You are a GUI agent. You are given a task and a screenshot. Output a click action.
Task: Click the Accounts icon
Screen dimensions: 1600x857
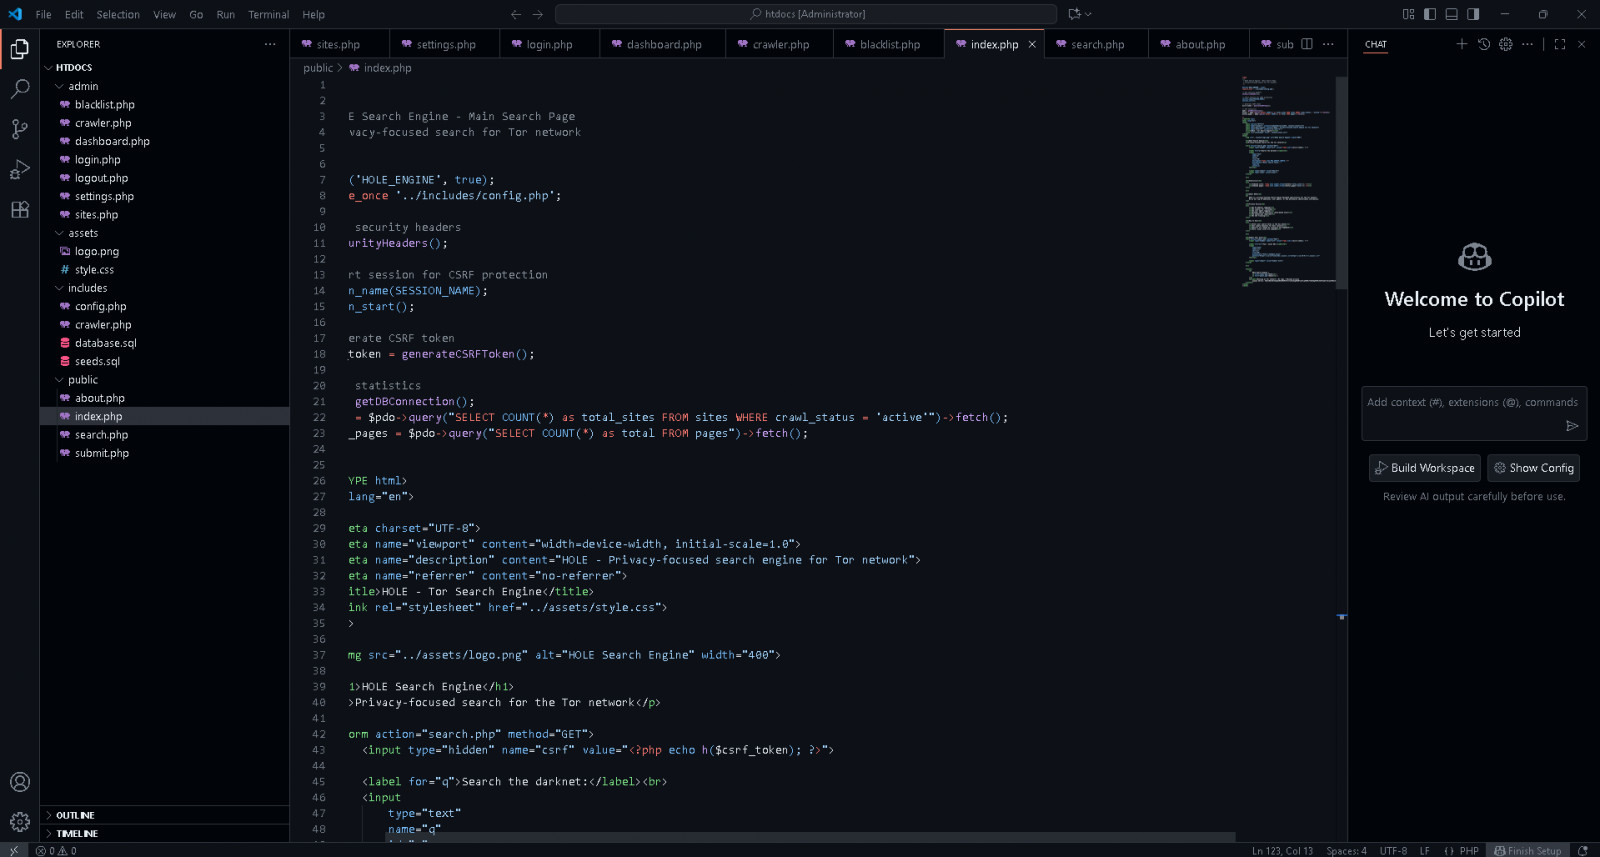pos(19,782)
